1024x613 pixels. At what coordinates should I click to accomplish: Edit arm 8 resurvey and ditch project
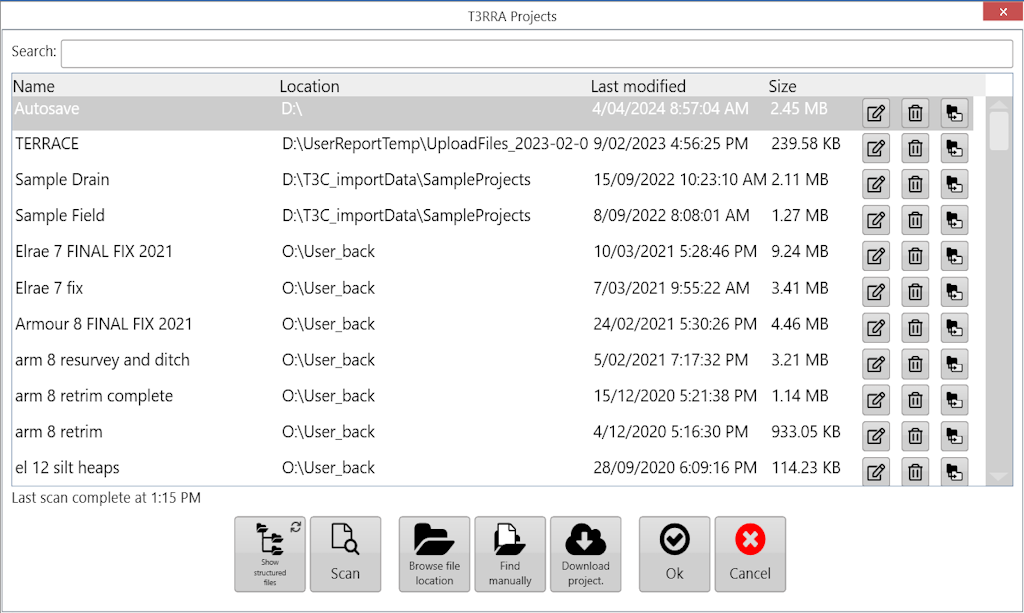pyautogui.click(x=876, y=364)
